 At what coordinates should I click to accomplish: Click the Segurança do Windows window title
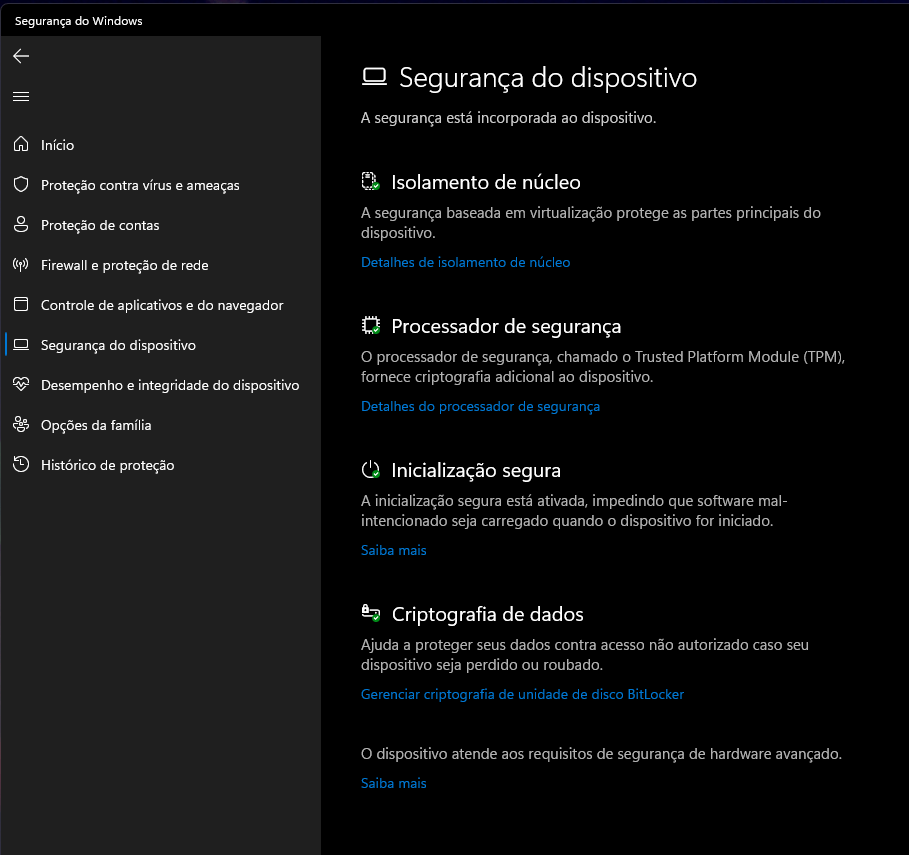tap(78, 21)
